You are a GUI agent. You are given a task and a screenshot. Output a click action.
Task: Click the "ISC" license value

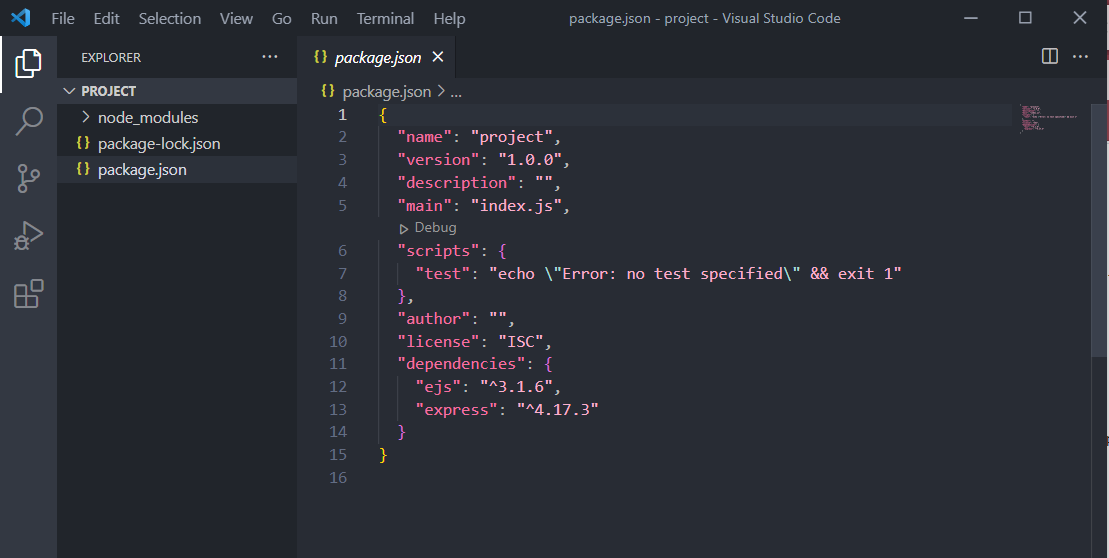point(521,342)
